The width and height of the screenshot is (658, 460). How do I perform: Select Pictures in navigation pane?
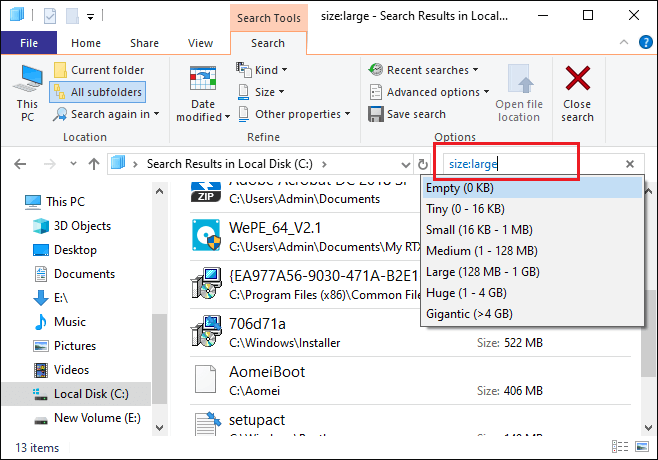75,345
